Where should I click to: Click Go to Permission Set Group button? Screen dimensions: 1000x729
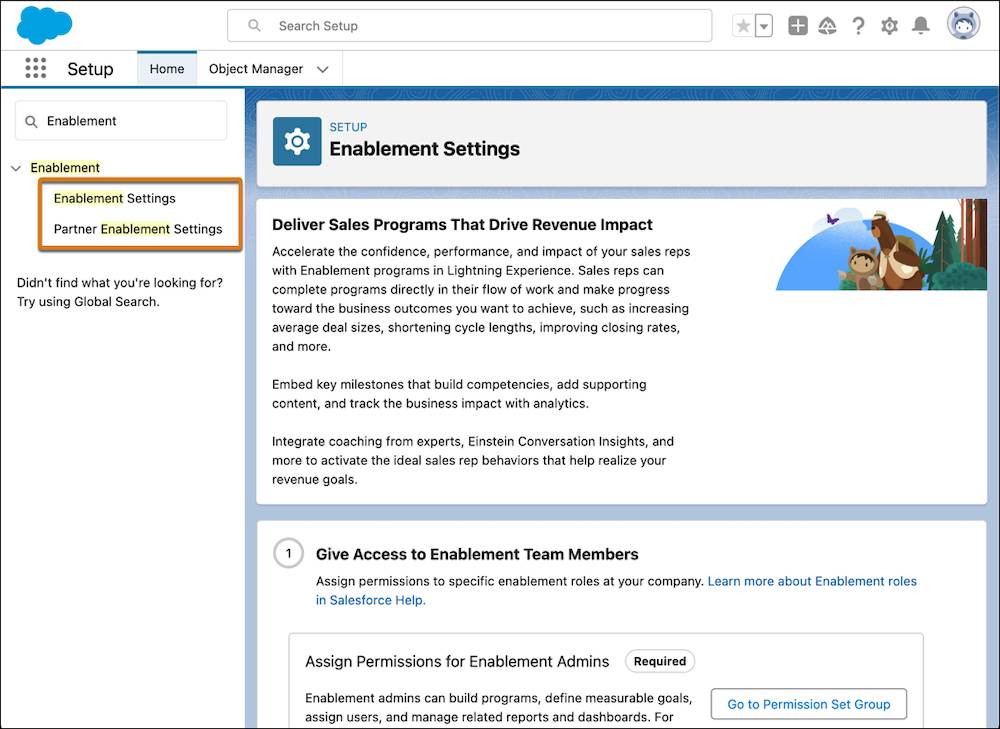[x=809, y=704]
